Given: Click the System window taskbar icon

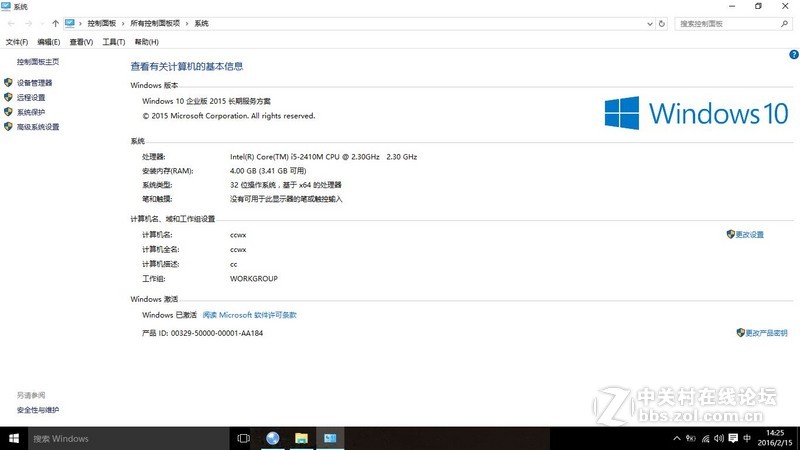Looking at the screenshot, I should click(330, 438).
